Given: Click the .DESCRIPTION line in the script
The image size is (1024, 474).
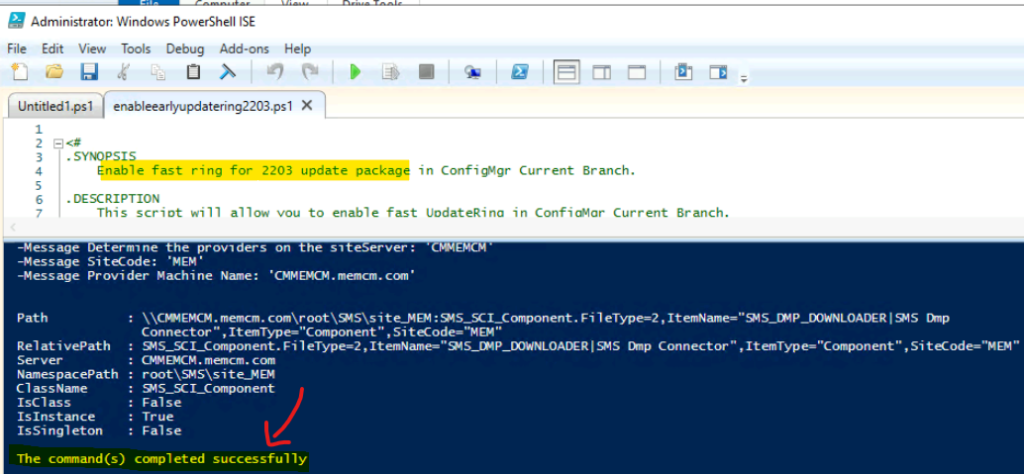Looking at the screenshot, I should pos(112,198).
